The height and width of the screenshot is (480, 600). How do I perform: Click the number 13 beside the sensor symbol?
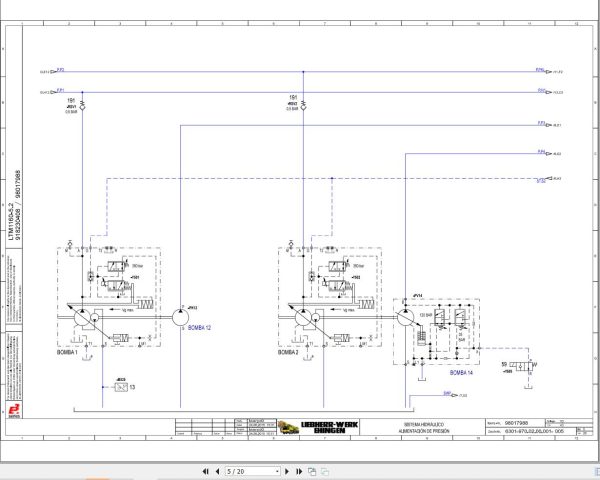[132, 387]
